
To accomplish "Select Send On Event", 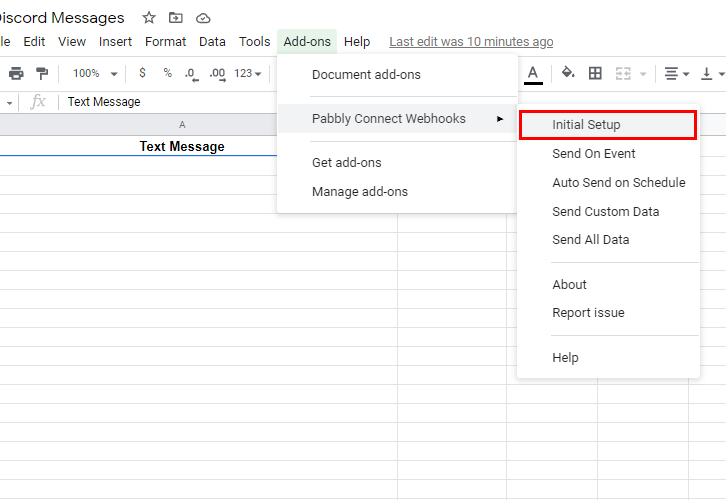I will [608, 154].
